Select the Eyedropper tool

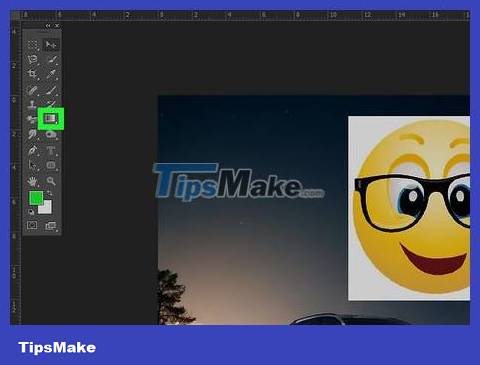tap(51, 74)
